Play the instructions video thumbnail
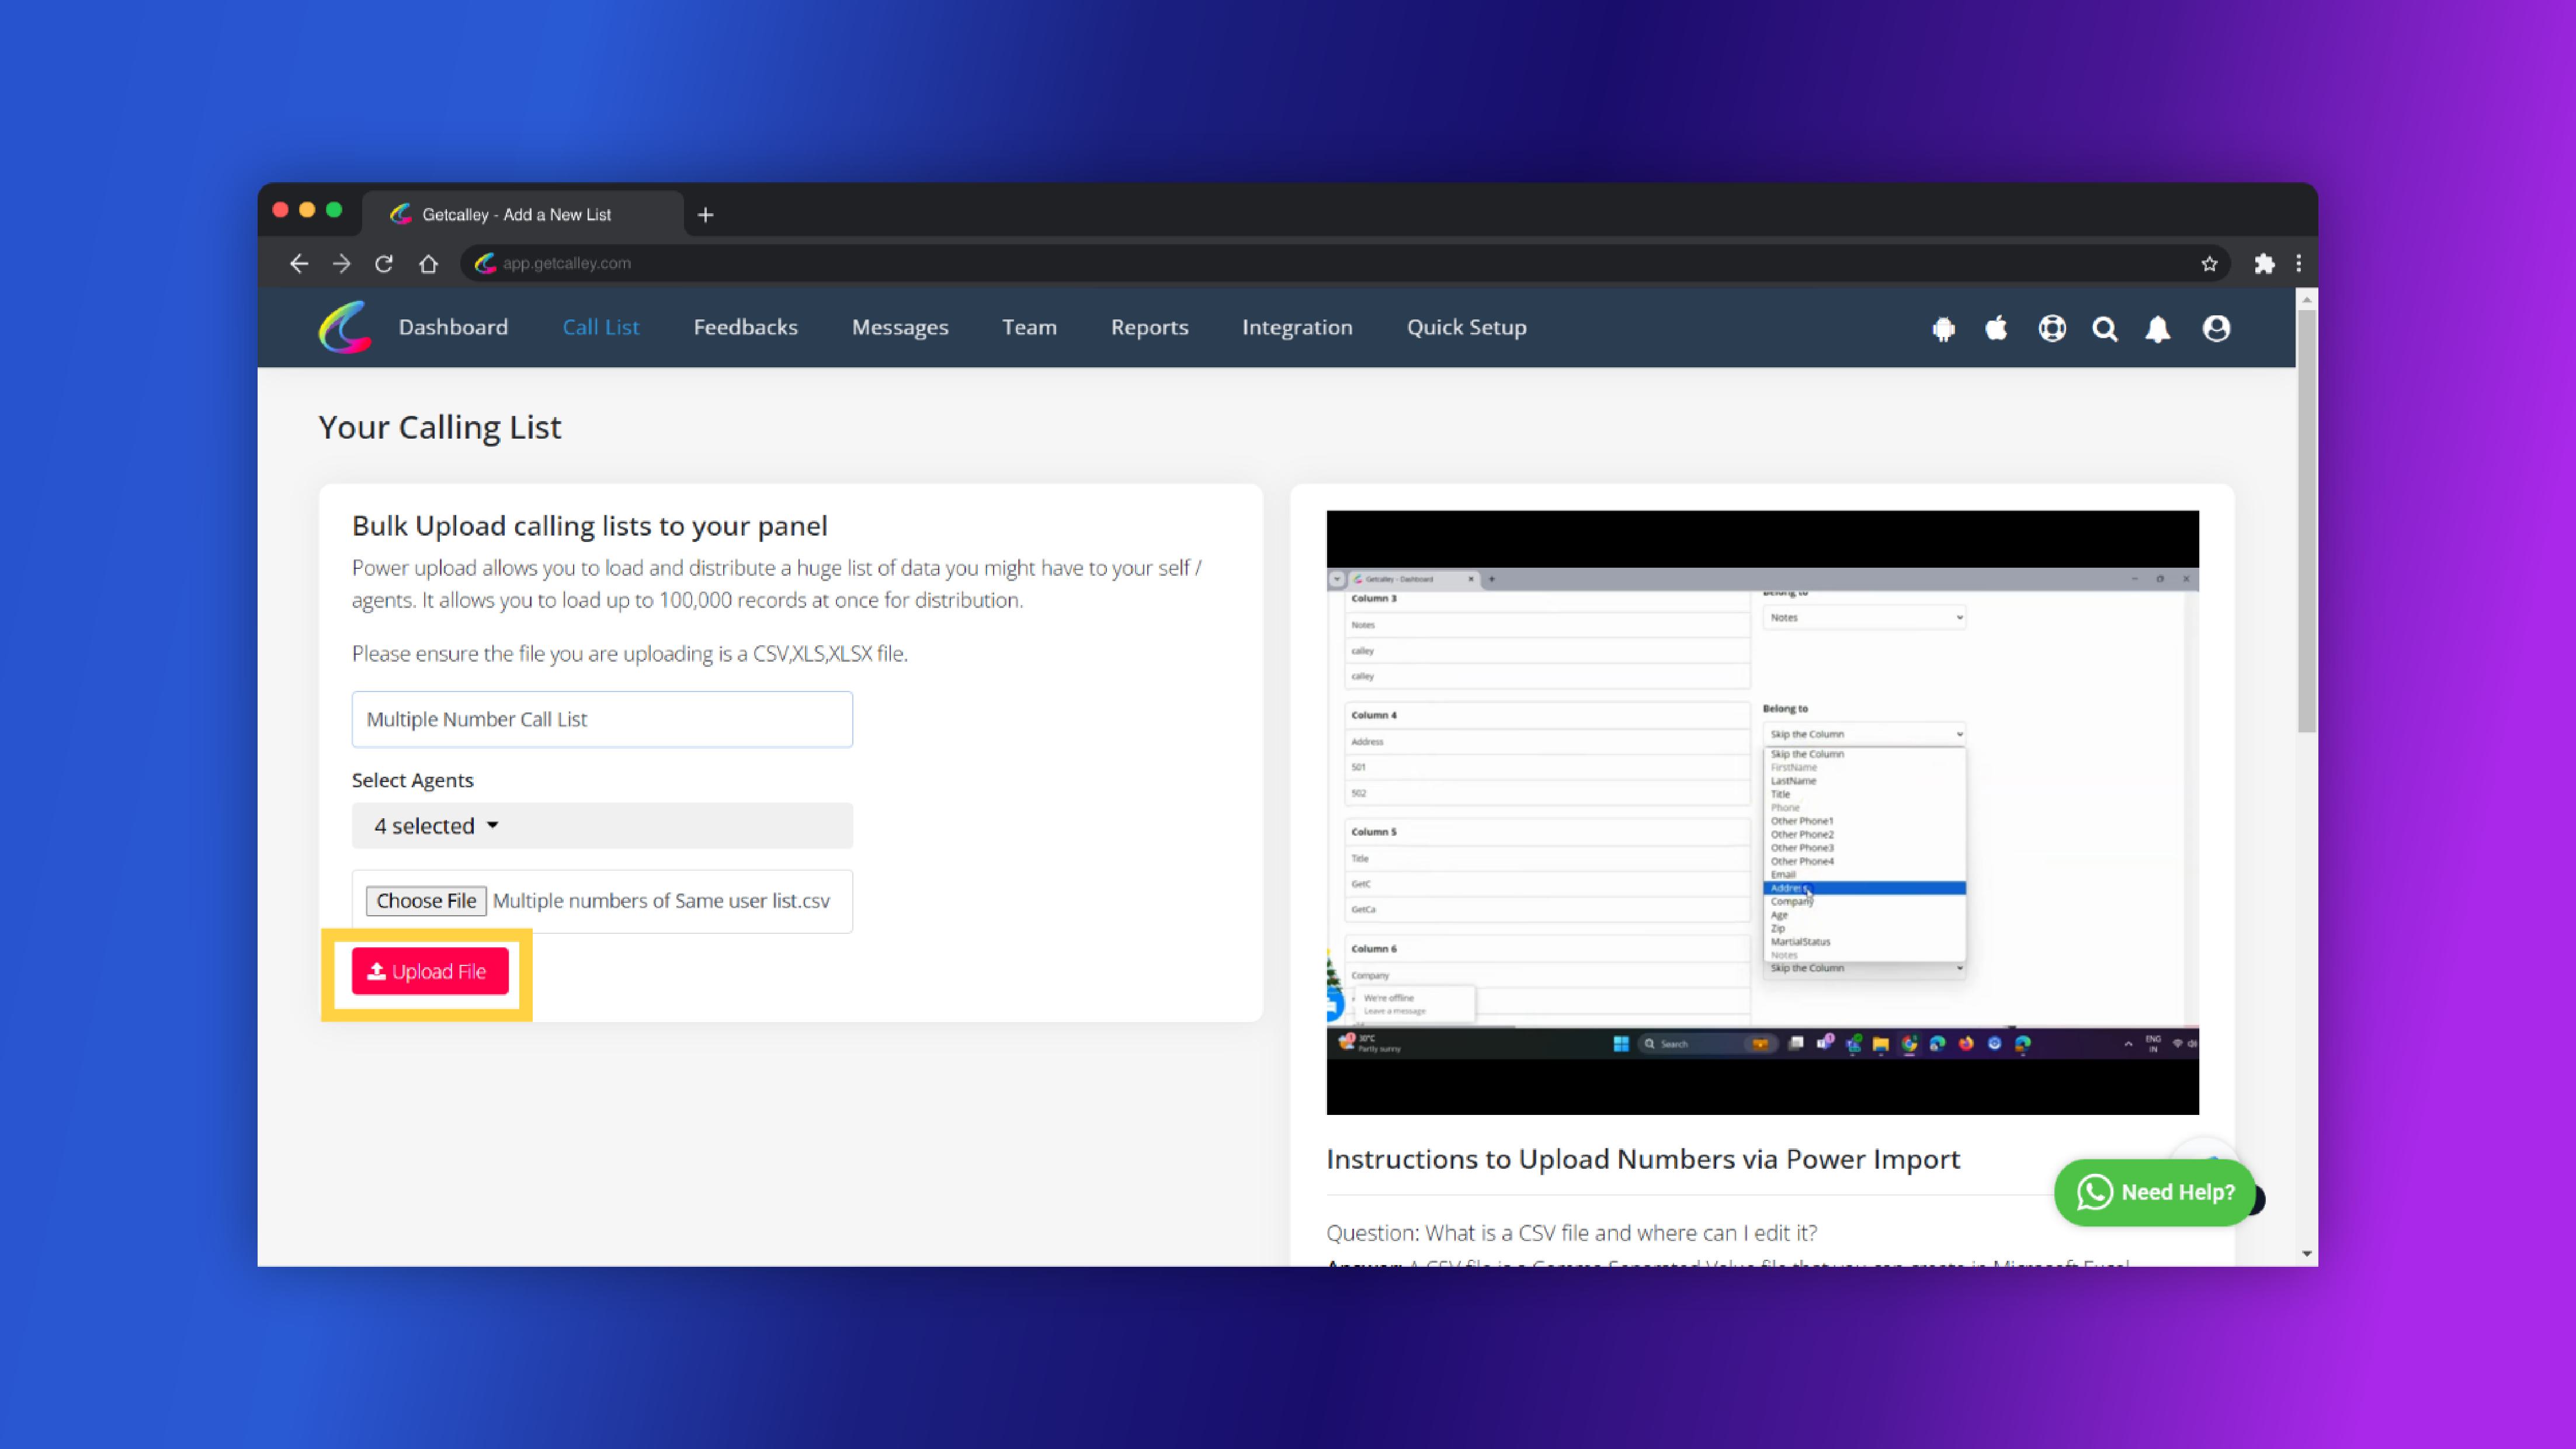This screenshot has width=2576, height=1449. 1762,812
